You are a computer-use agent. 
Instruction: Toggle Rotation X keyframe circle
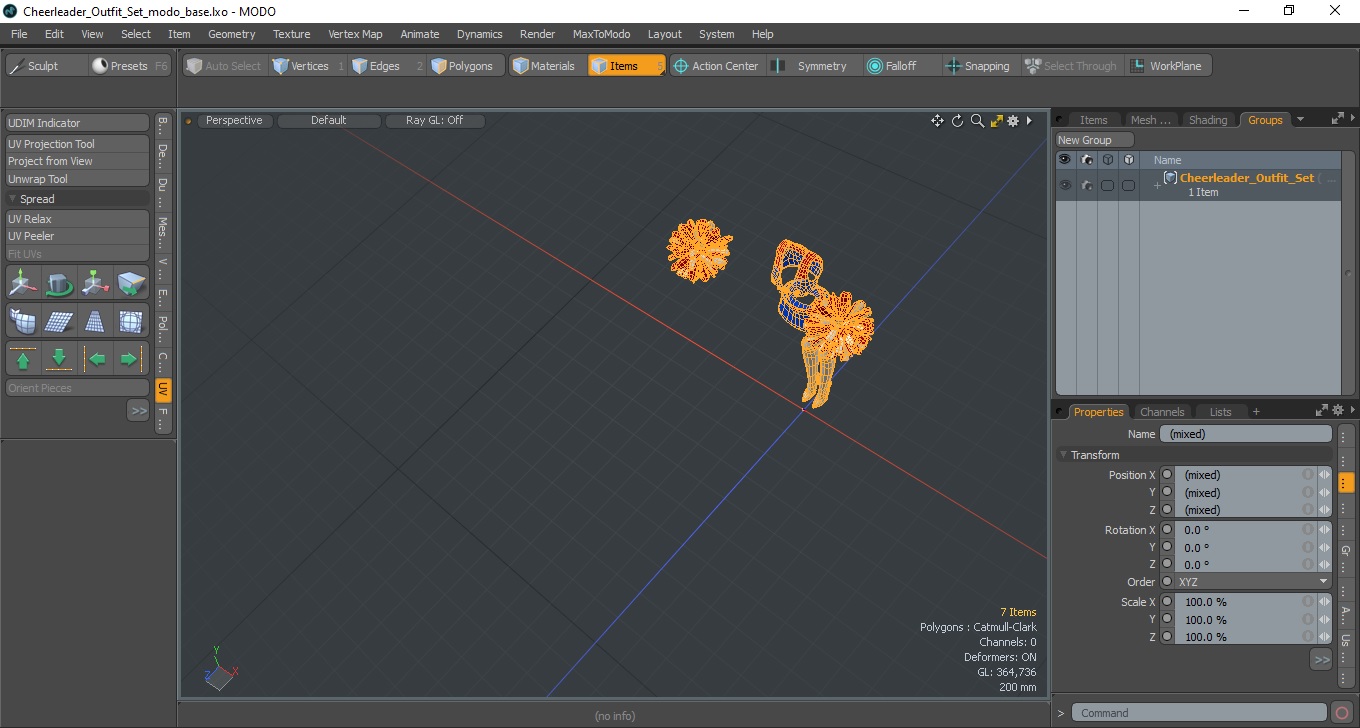(x=1166, y=530)
